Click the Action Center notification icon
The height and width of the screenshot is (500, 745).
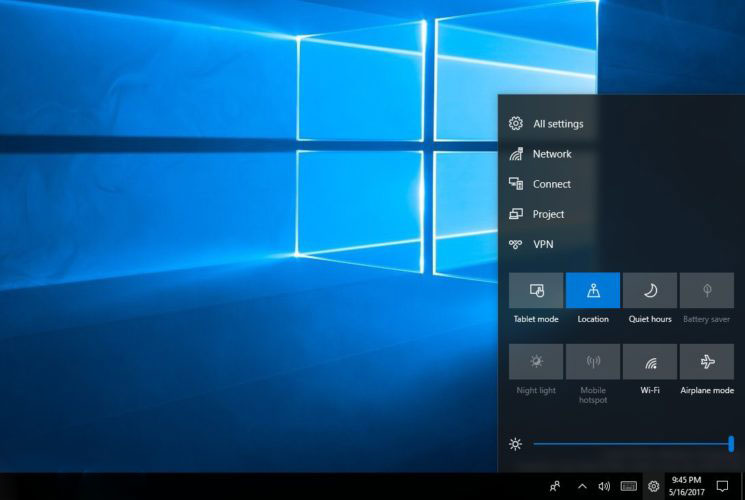tap(722, 486)
